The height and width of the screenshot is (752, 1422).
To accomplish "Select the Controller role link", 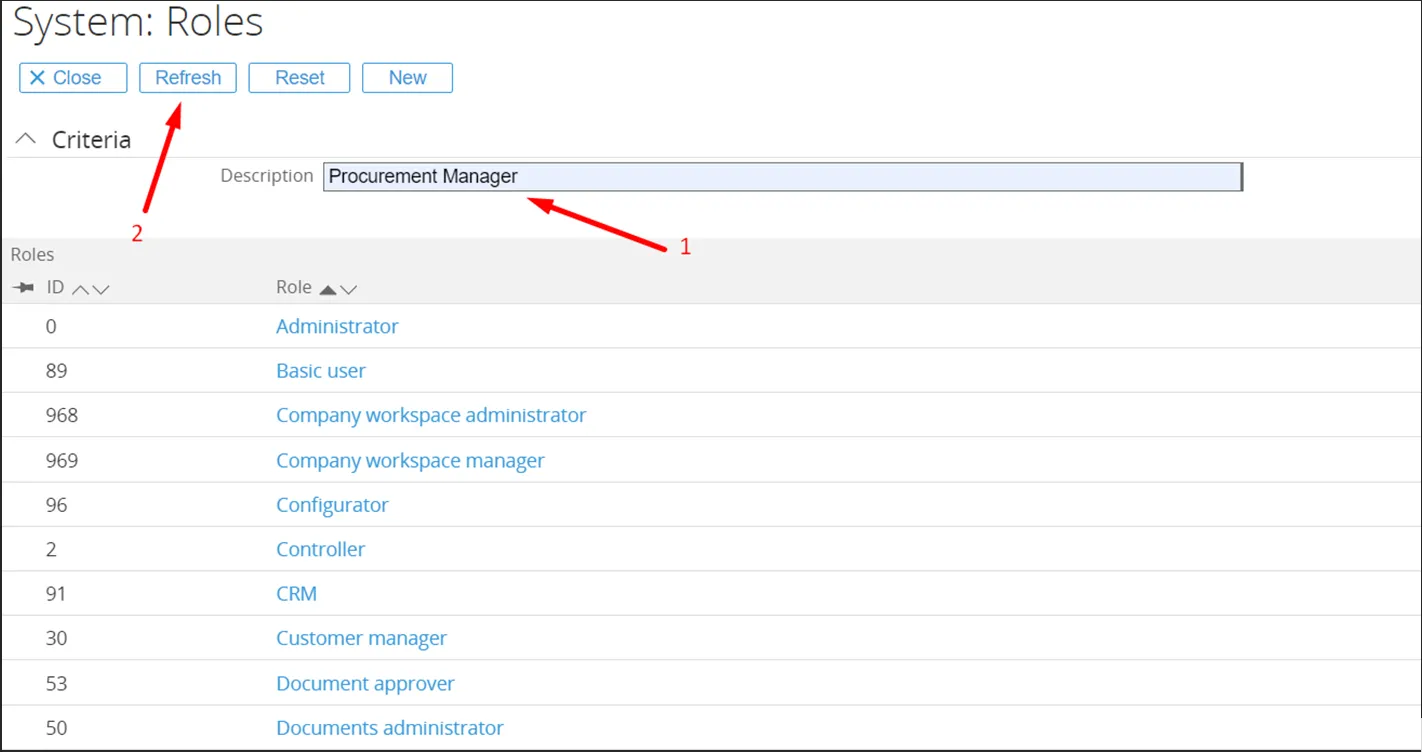I will [321, 549].
